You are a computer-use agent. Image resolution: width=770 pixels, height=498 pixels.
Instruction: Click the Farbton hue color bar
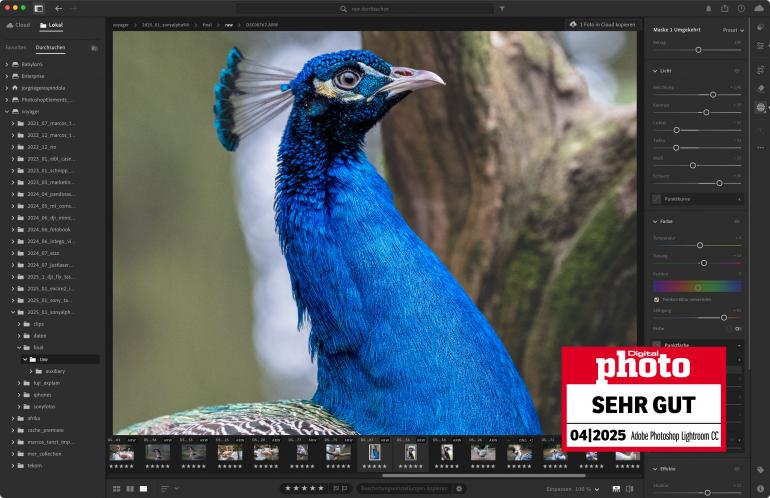[x=697, y=286]
